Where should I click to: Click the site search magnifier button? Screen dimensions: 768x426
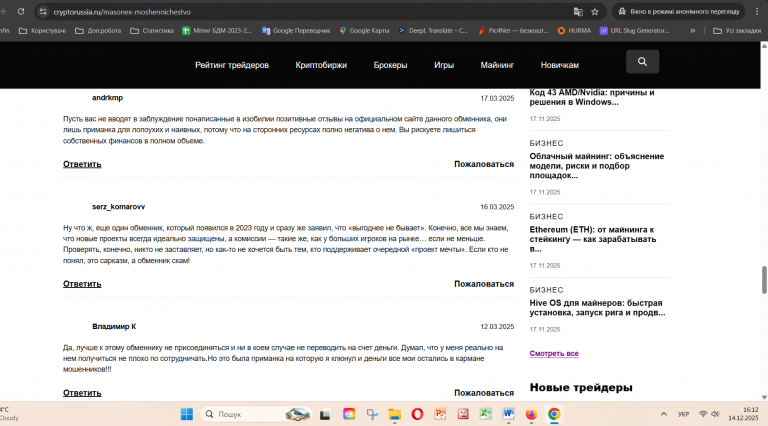click(x=642, y=62)
